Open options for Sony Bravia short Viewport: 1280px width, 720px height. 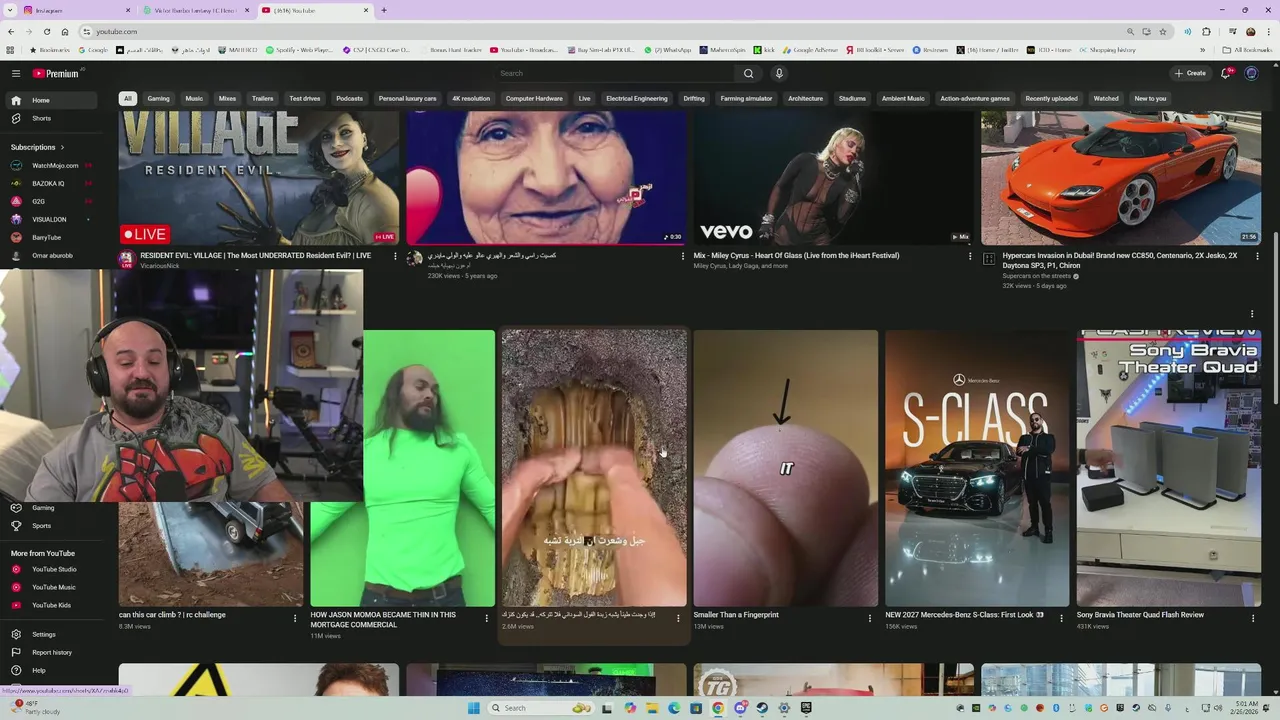1252,618
